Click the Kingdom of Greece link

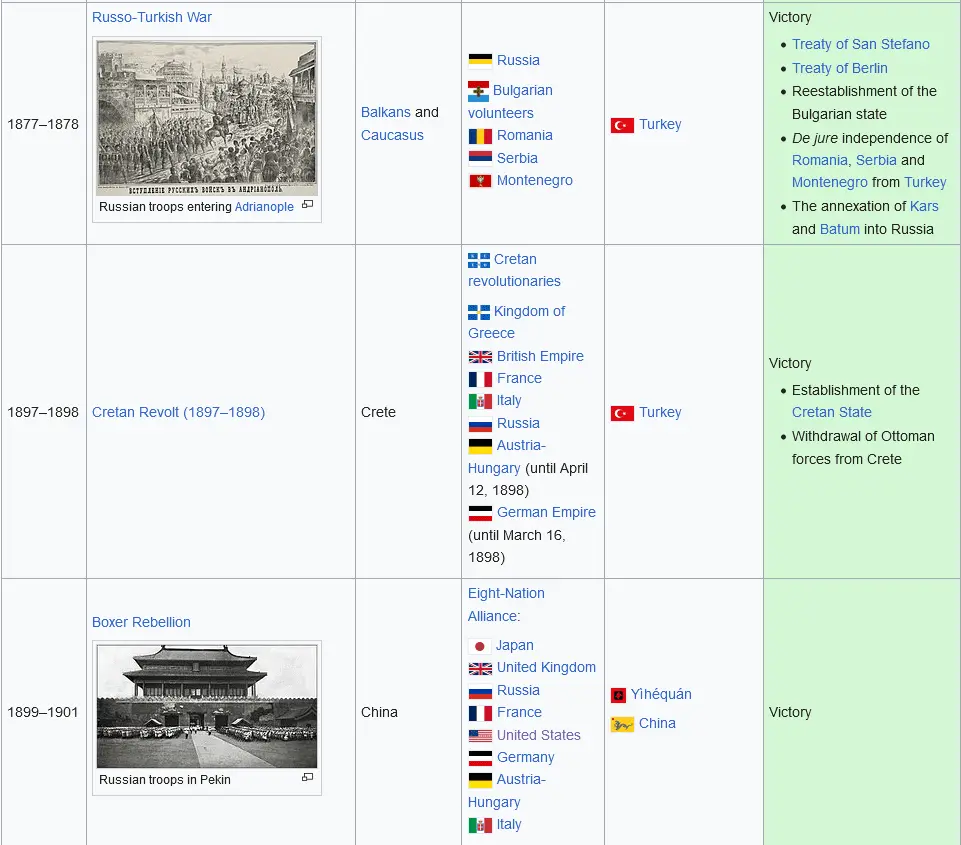tap(517, 322)
